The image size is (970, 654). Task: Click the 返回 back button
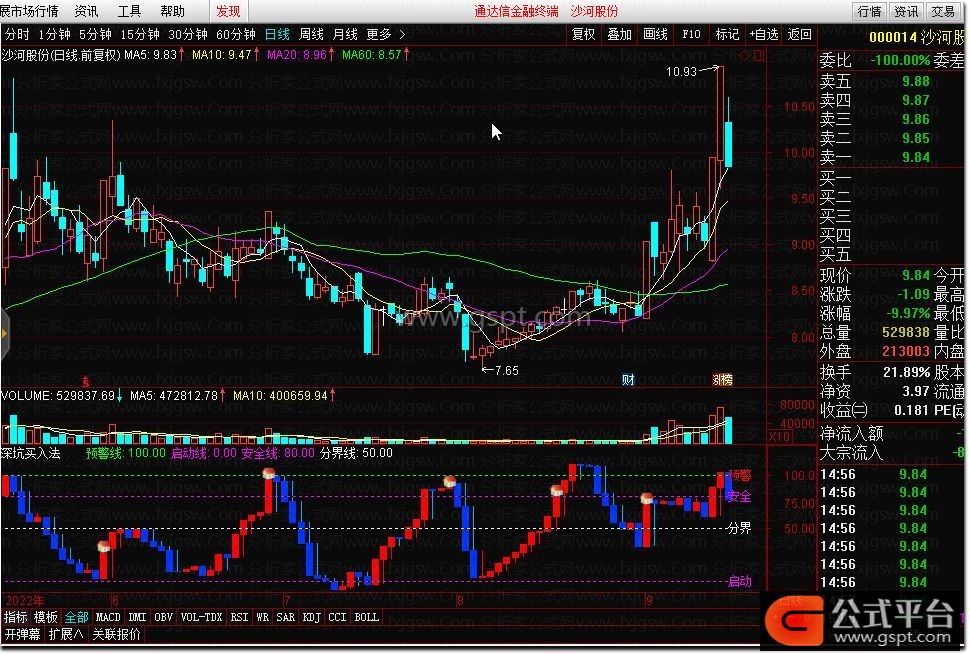(x=799, y=35)
